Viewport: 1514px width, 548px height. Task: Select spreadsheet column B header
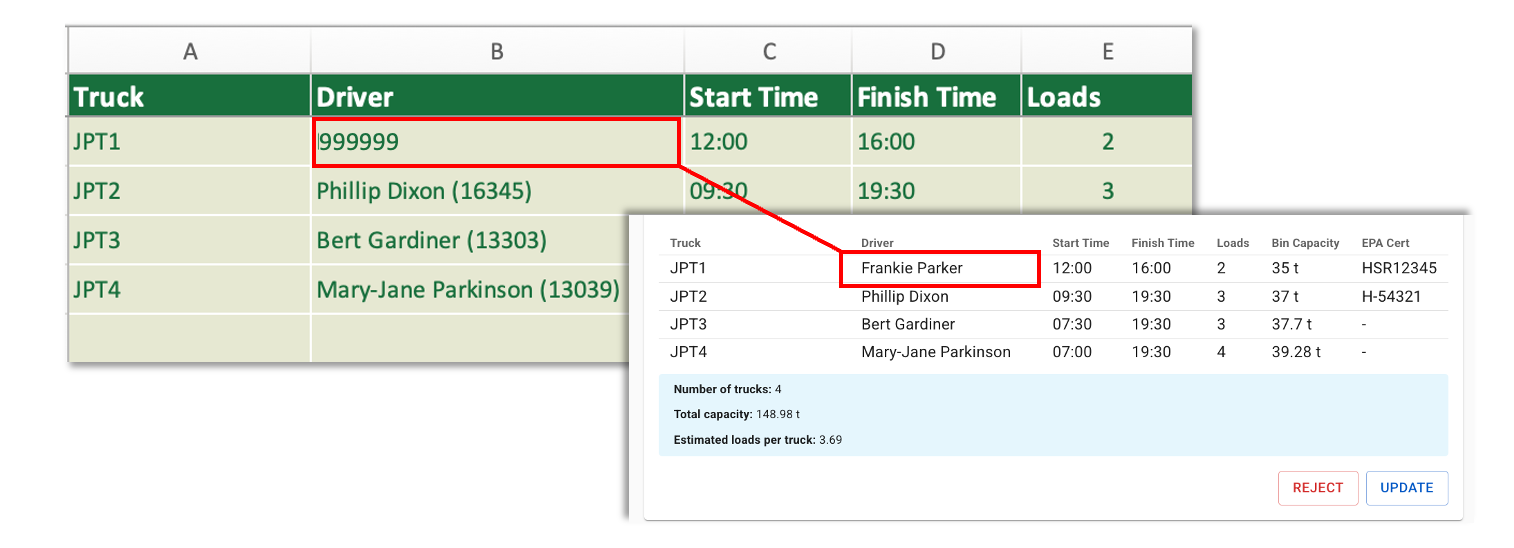point(496,52)
